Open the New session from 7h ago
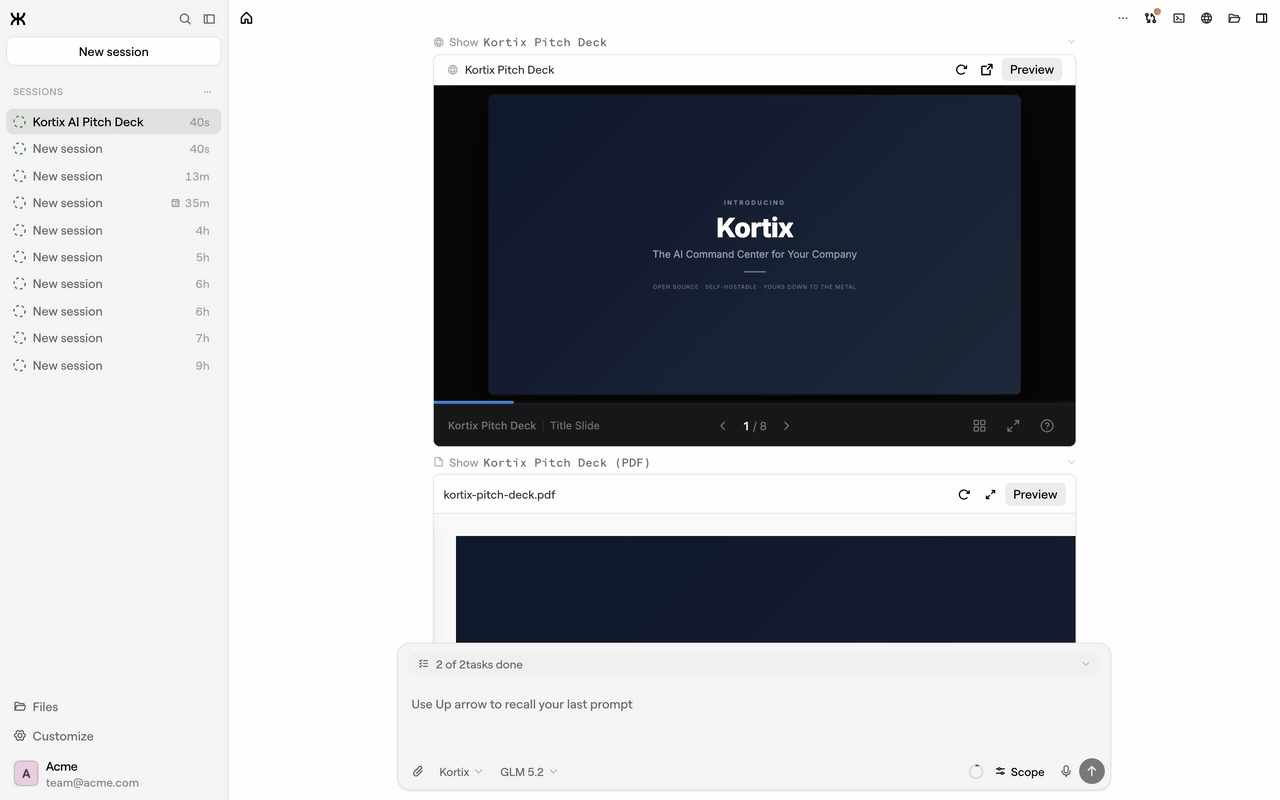The height and width of the screenshot is (800, 1280). [114, 338]
